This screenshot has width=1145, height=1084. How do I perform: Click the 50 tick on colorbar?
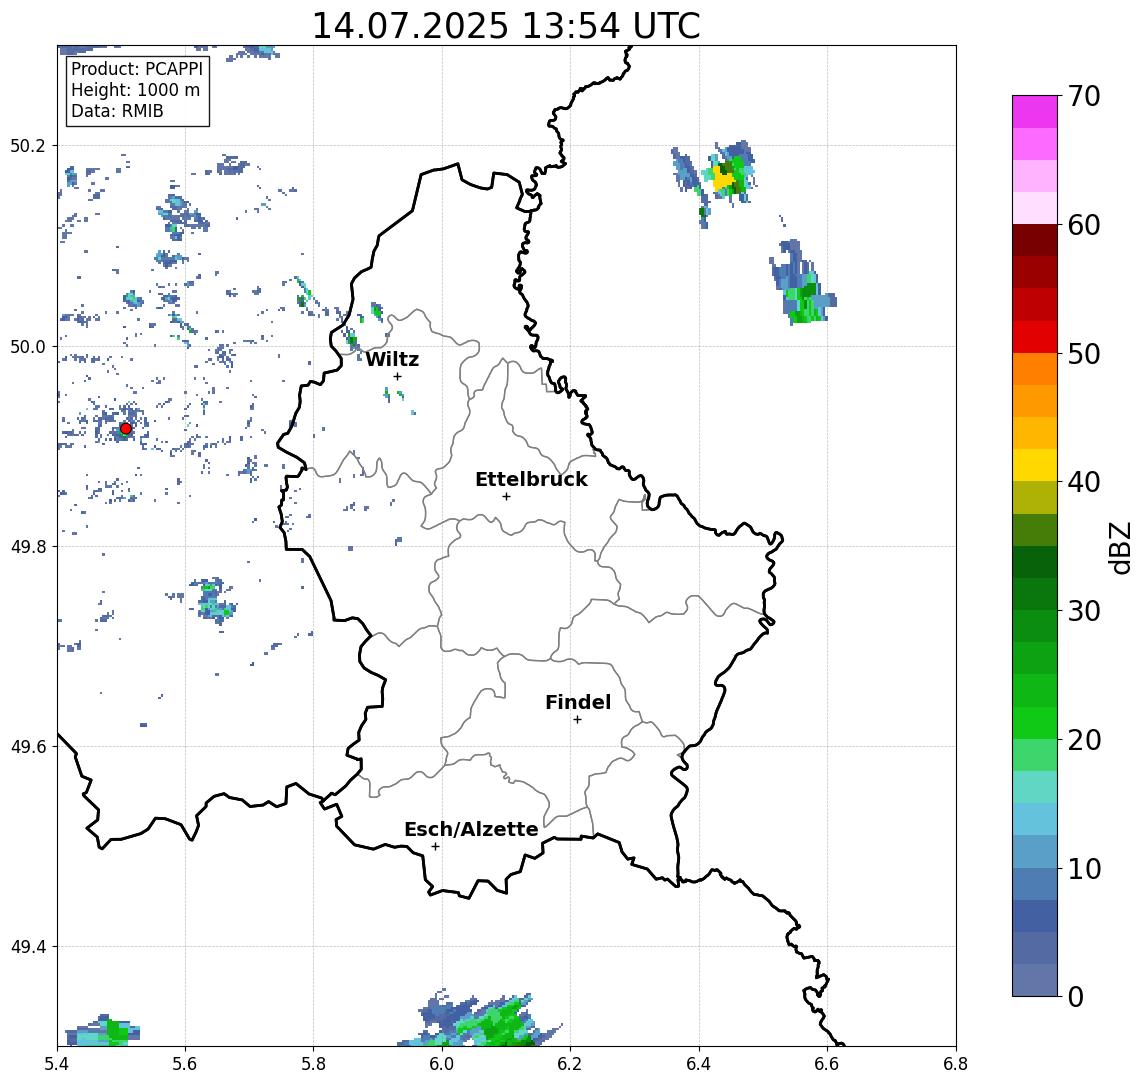[1083, 354]
